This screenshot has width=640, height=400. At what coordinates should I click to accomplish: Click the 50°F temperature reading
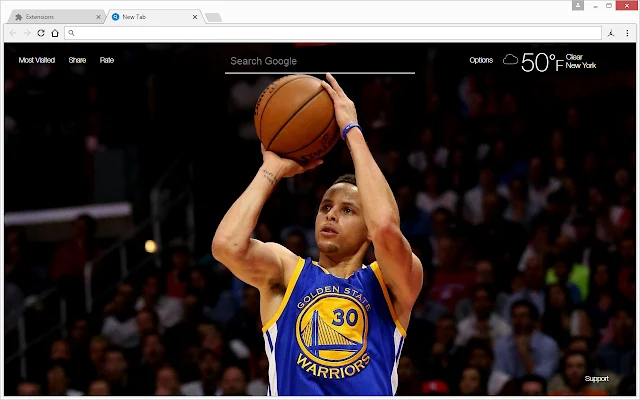542,62
